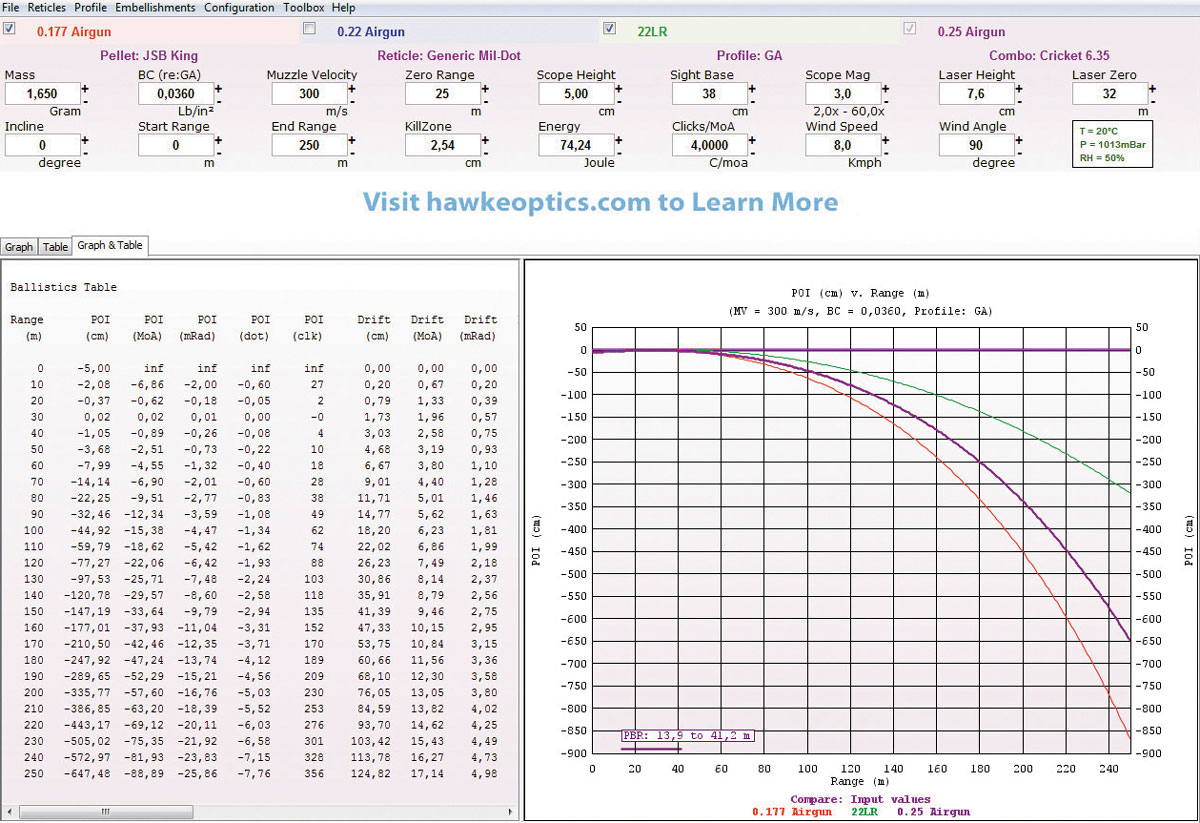
Task: Decrease Wind Speed with minus button
Action: (x=885, y=152)
